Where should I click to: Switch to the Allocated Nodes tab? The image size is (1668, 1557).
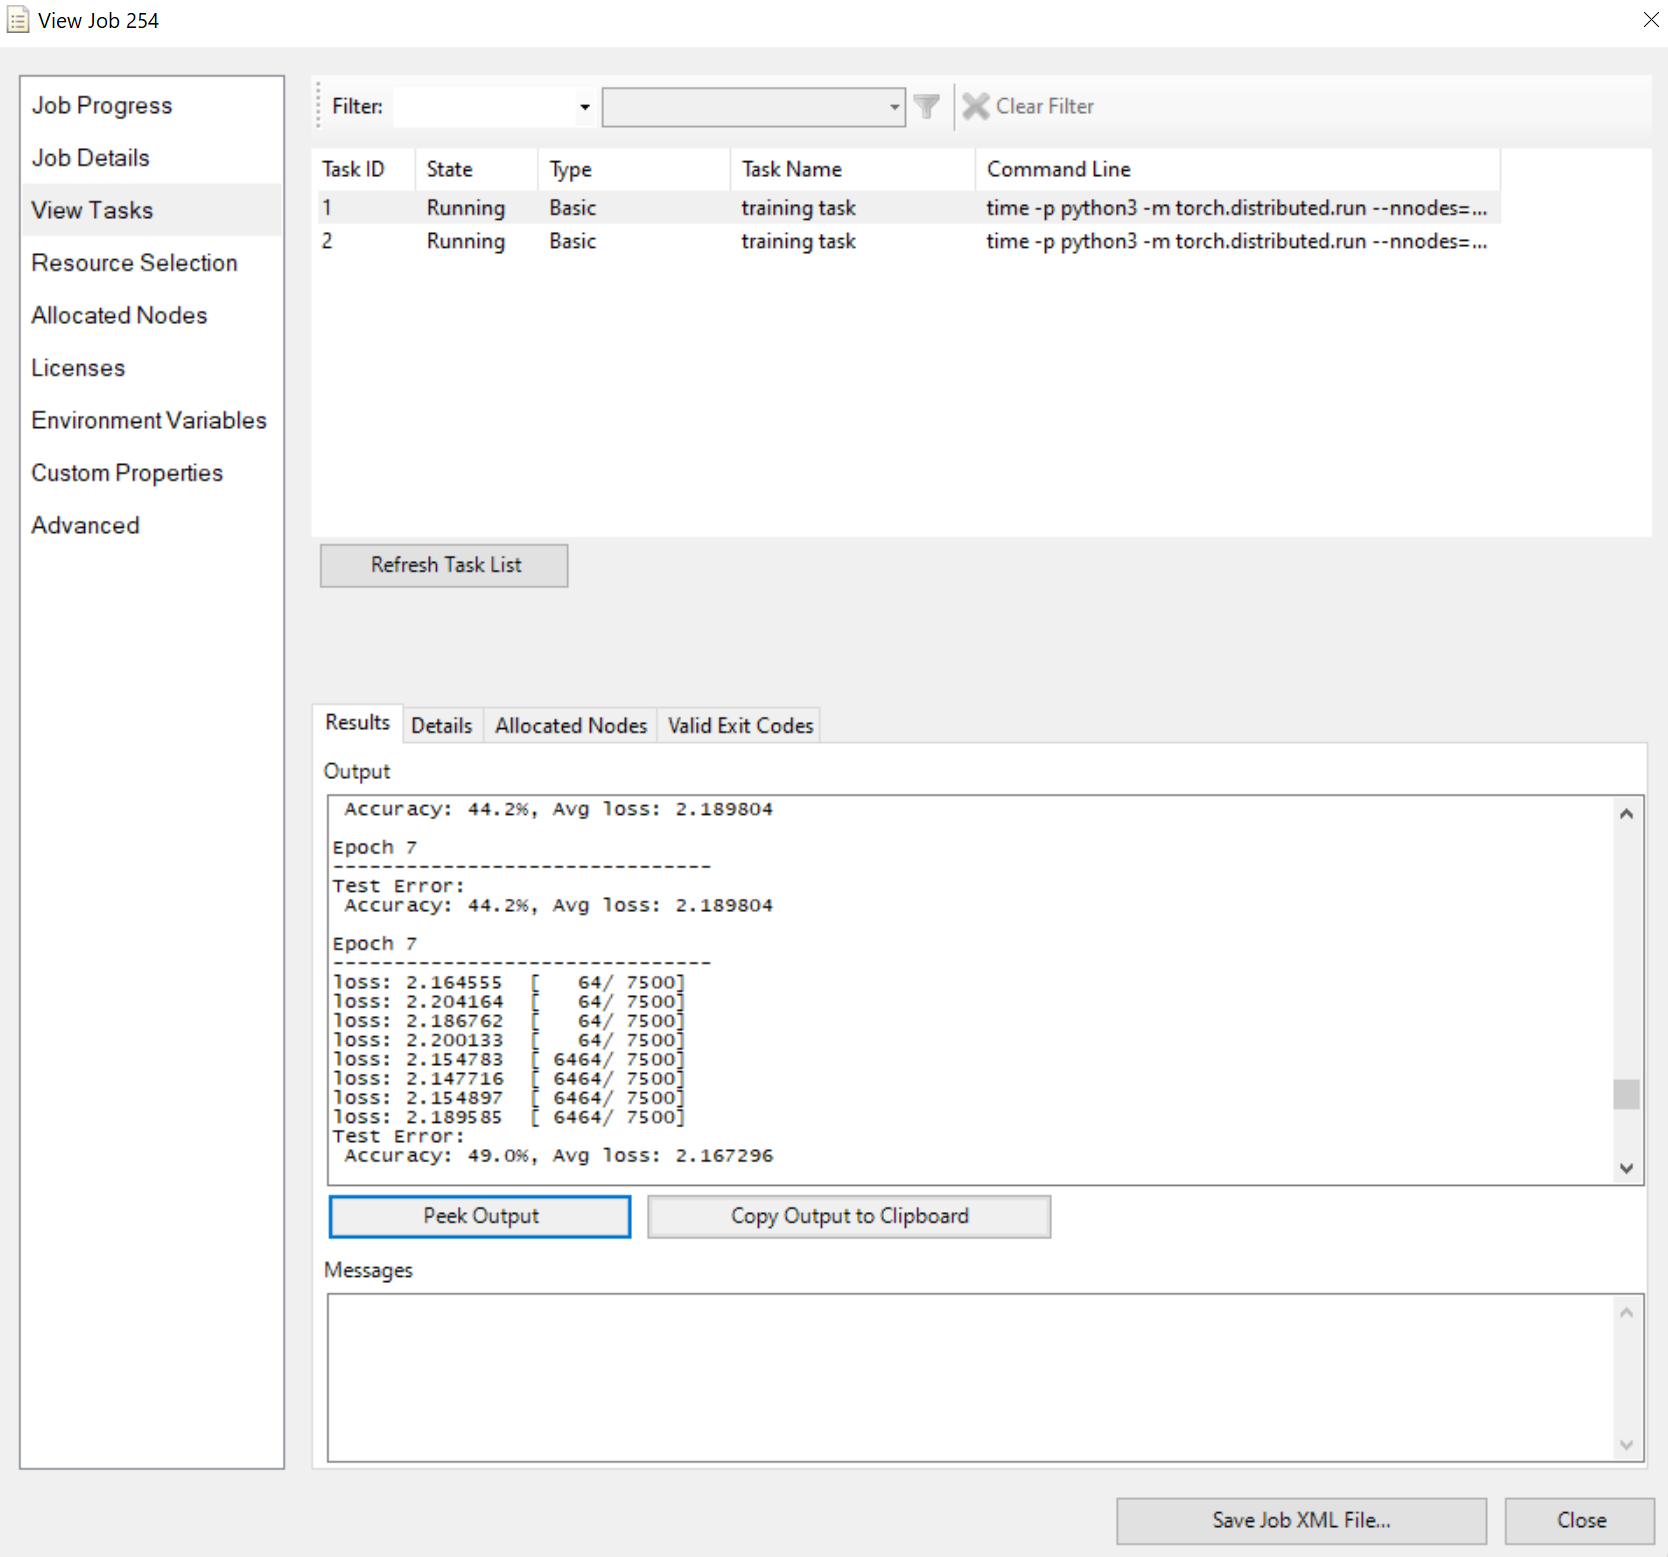point(570,725)
